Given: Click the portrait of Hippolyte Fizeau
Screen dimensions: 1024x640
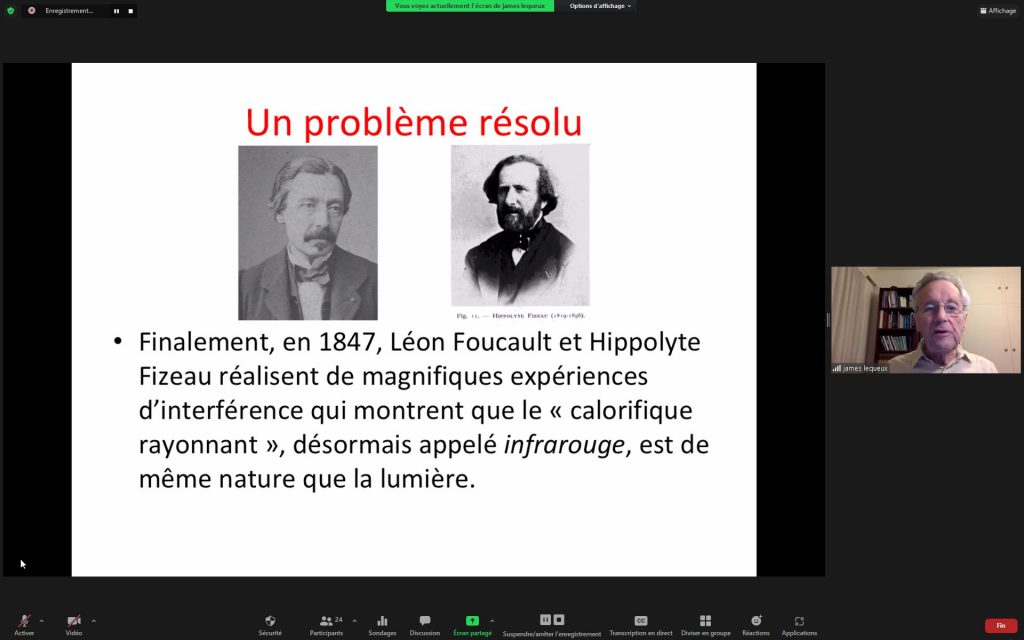Looking at the screenshot, I should (x=520, y=225).
